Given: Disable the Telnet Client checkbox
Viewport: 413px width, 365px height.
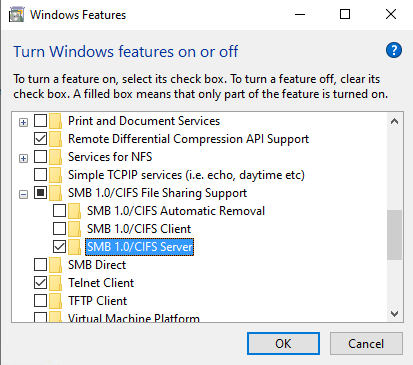Looking at the screenshot, I should pyautogui.click(x=40, y=283).
